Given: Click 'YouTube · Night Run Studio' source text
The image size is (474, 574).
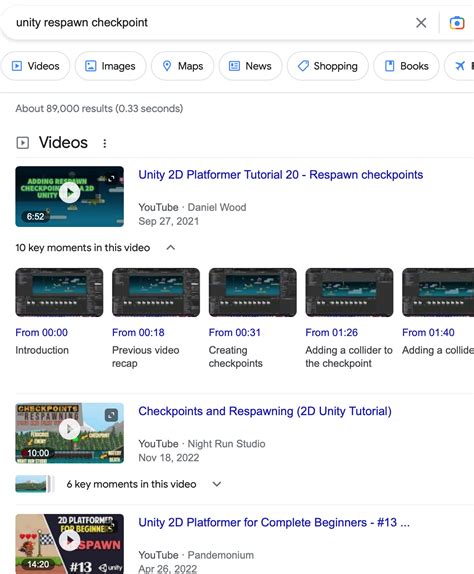Looking at the screenshot, I should pos(202,444).
